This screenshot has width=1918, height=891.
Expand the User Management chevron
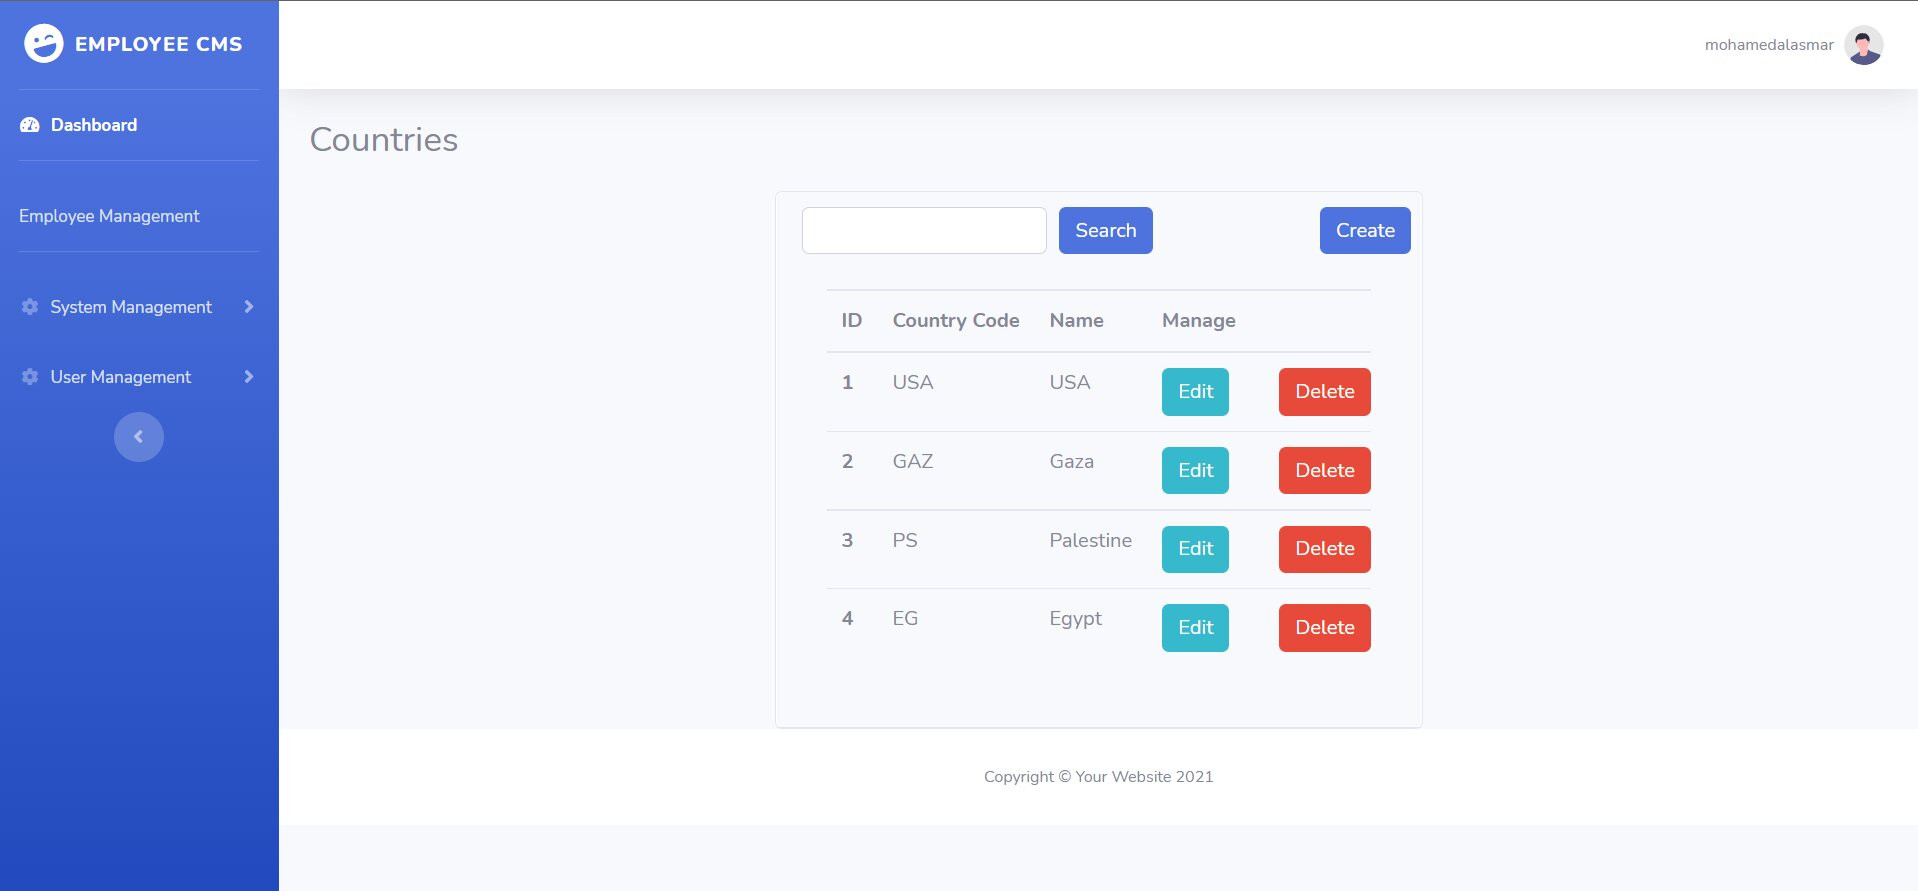pos(249,377)
